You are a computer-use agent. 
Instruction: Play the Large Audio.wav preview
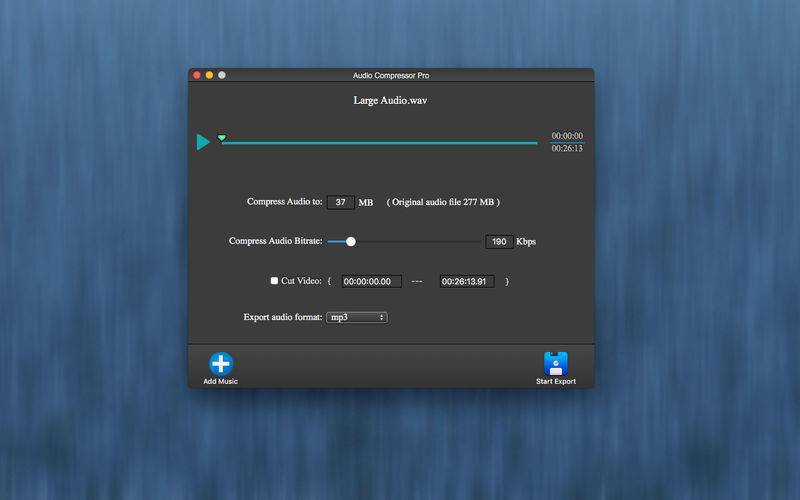coord(203,142)
